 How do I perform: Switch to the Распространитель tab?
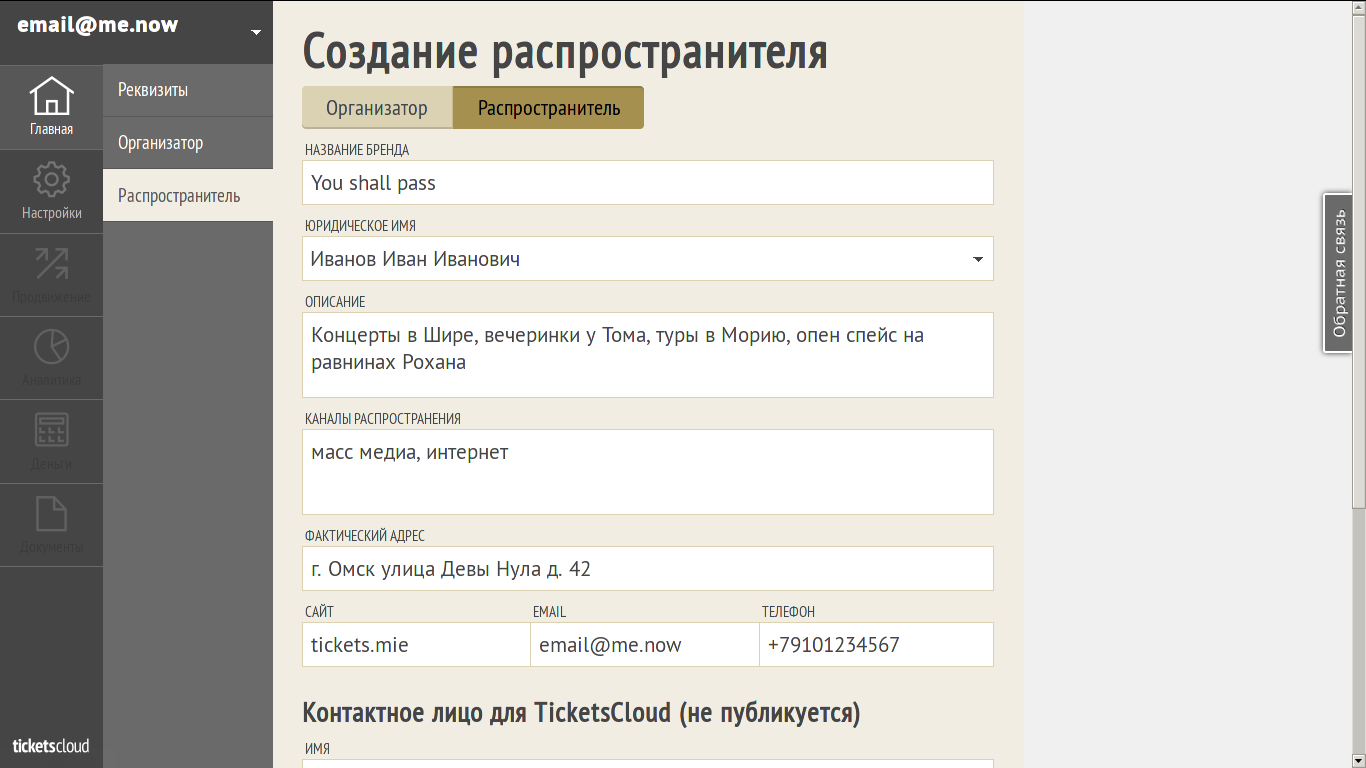pyautogui.click(x=548, y=107)
